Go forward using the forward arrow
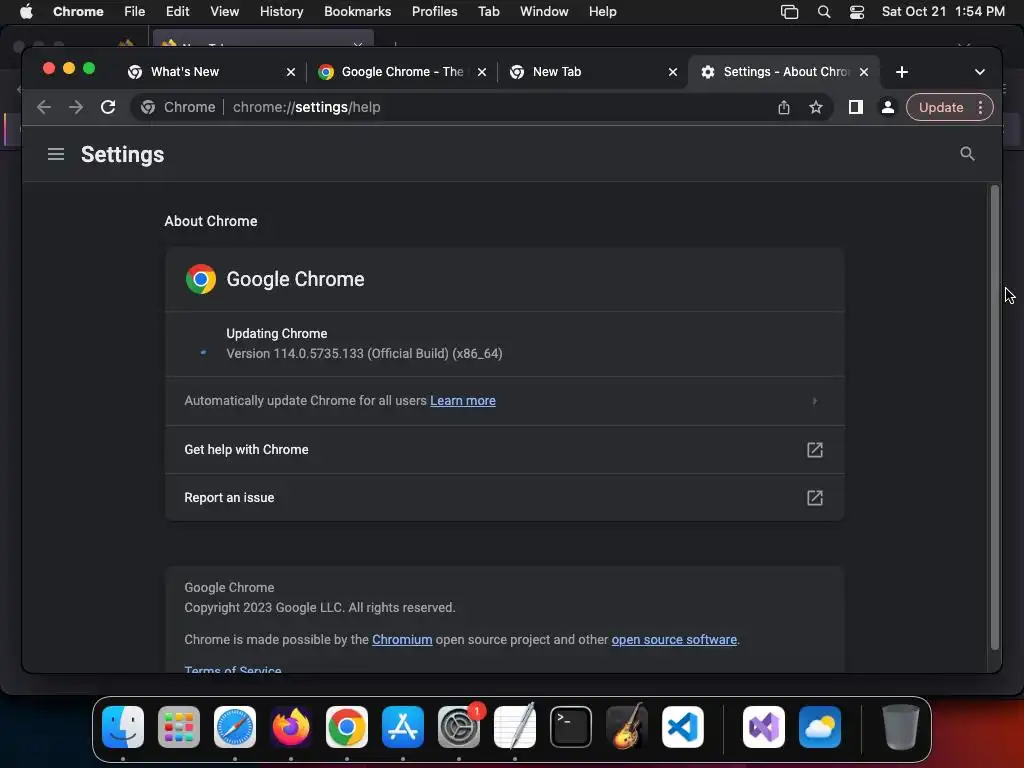This screenshot has width=1024, height=768. 76,107
